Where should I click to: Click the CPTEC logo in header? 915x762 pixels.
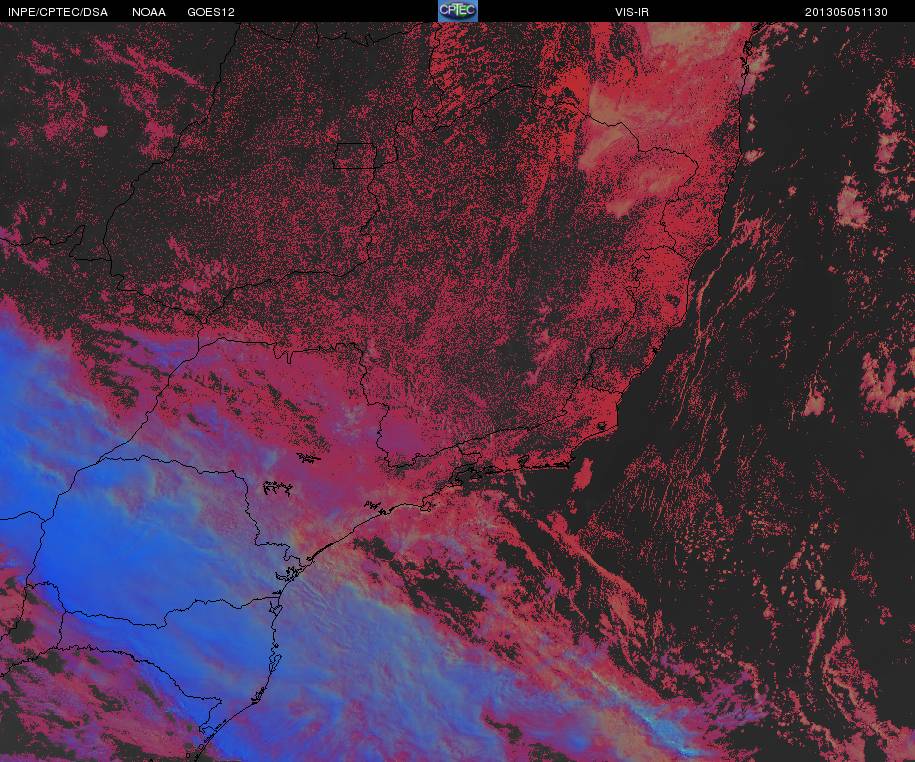[458, 11]
